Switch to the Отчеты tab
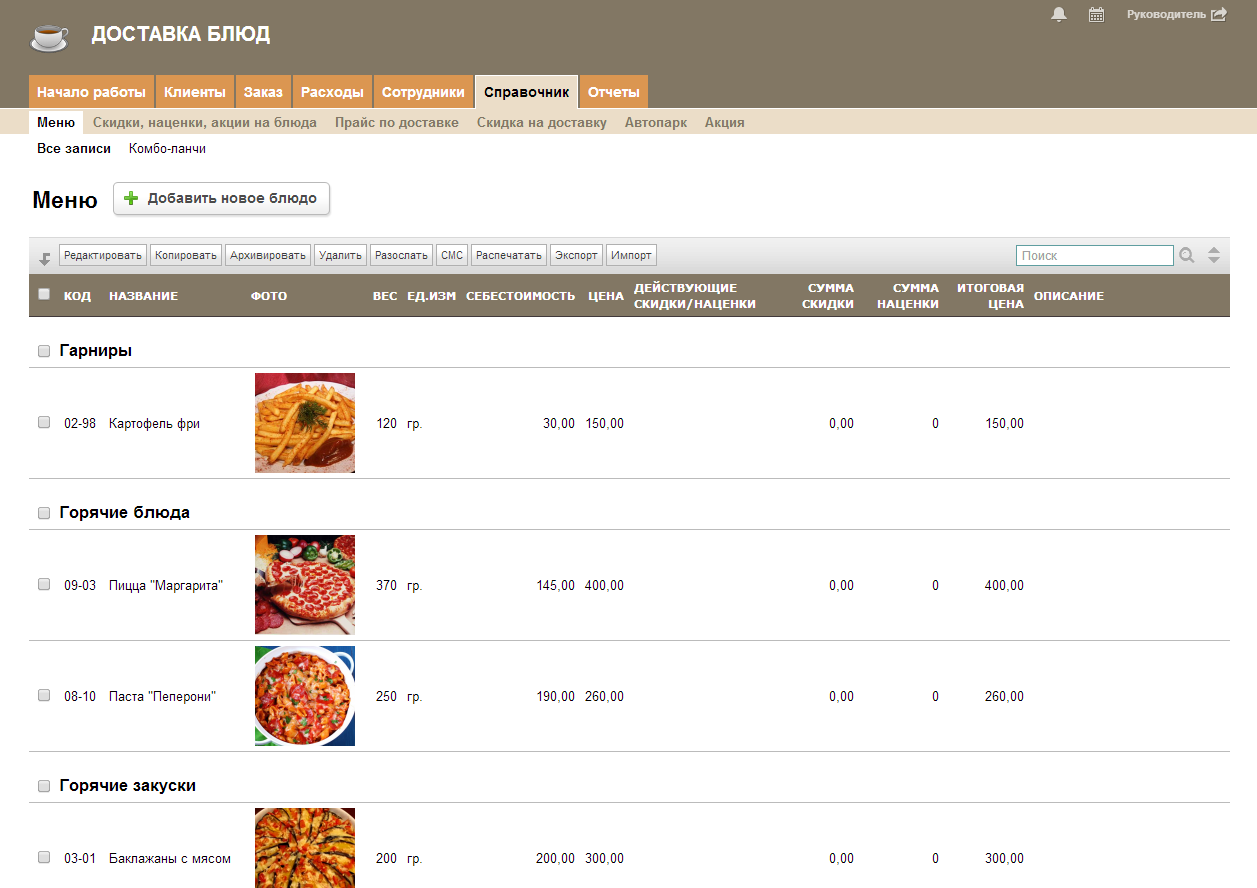The image size is (1257, 888). click(x=613, y=92)
